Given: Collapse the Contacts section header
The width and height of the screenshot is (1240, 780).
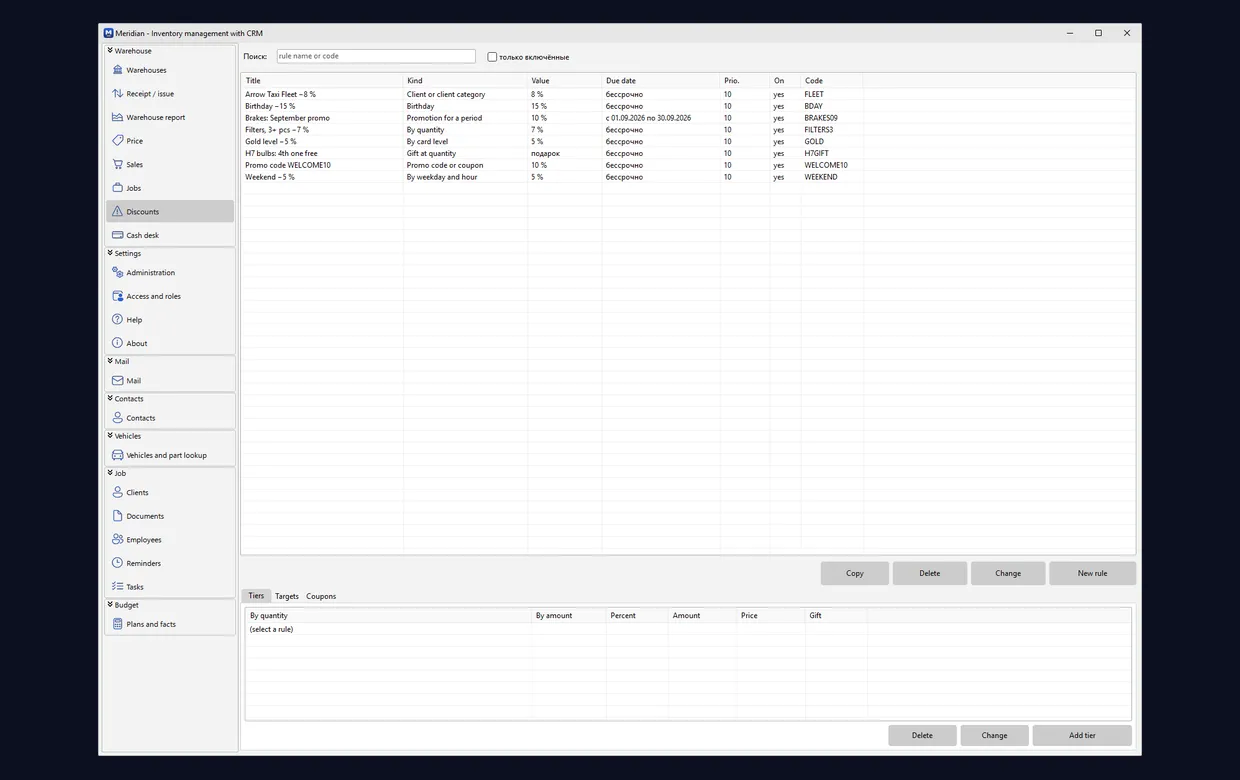Looking at the screenshot, I should 110,398.
